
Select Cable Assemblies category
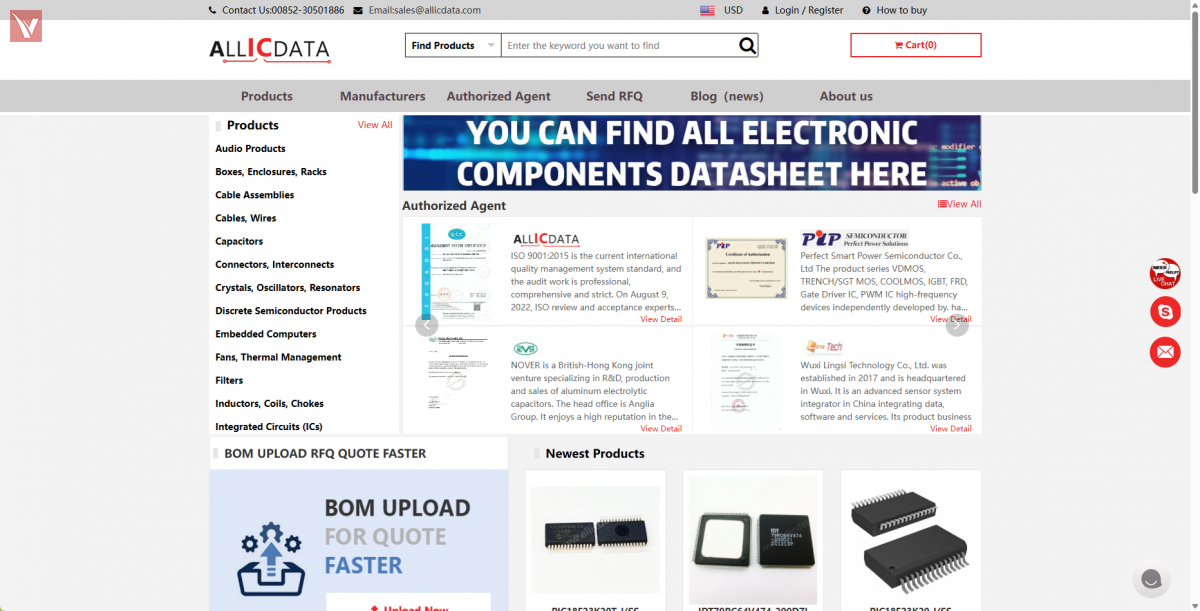pos(255,195)
